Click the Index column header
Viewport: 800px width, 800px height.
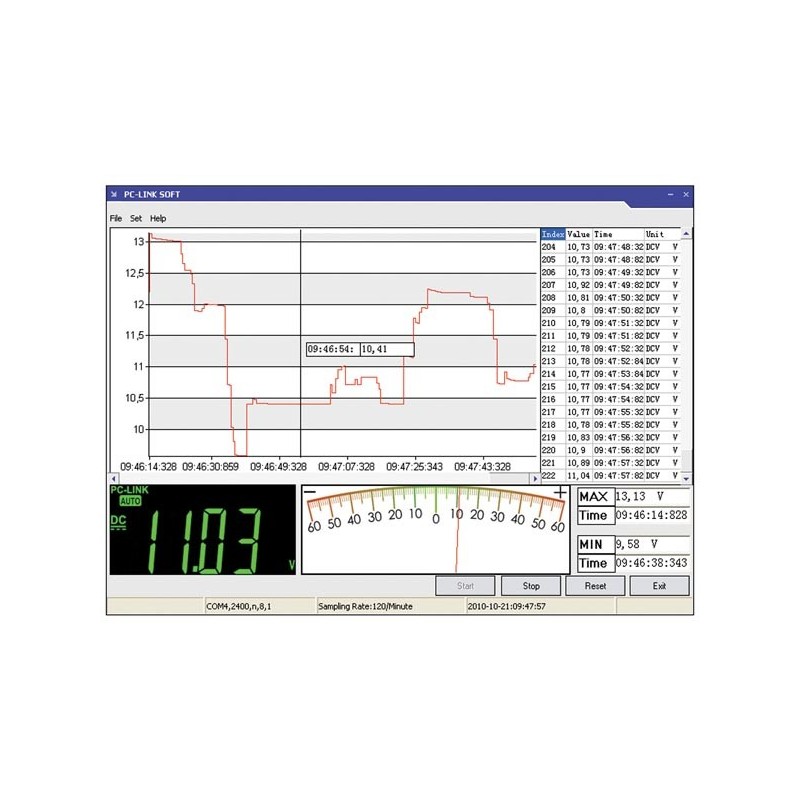tap(553, 234)
